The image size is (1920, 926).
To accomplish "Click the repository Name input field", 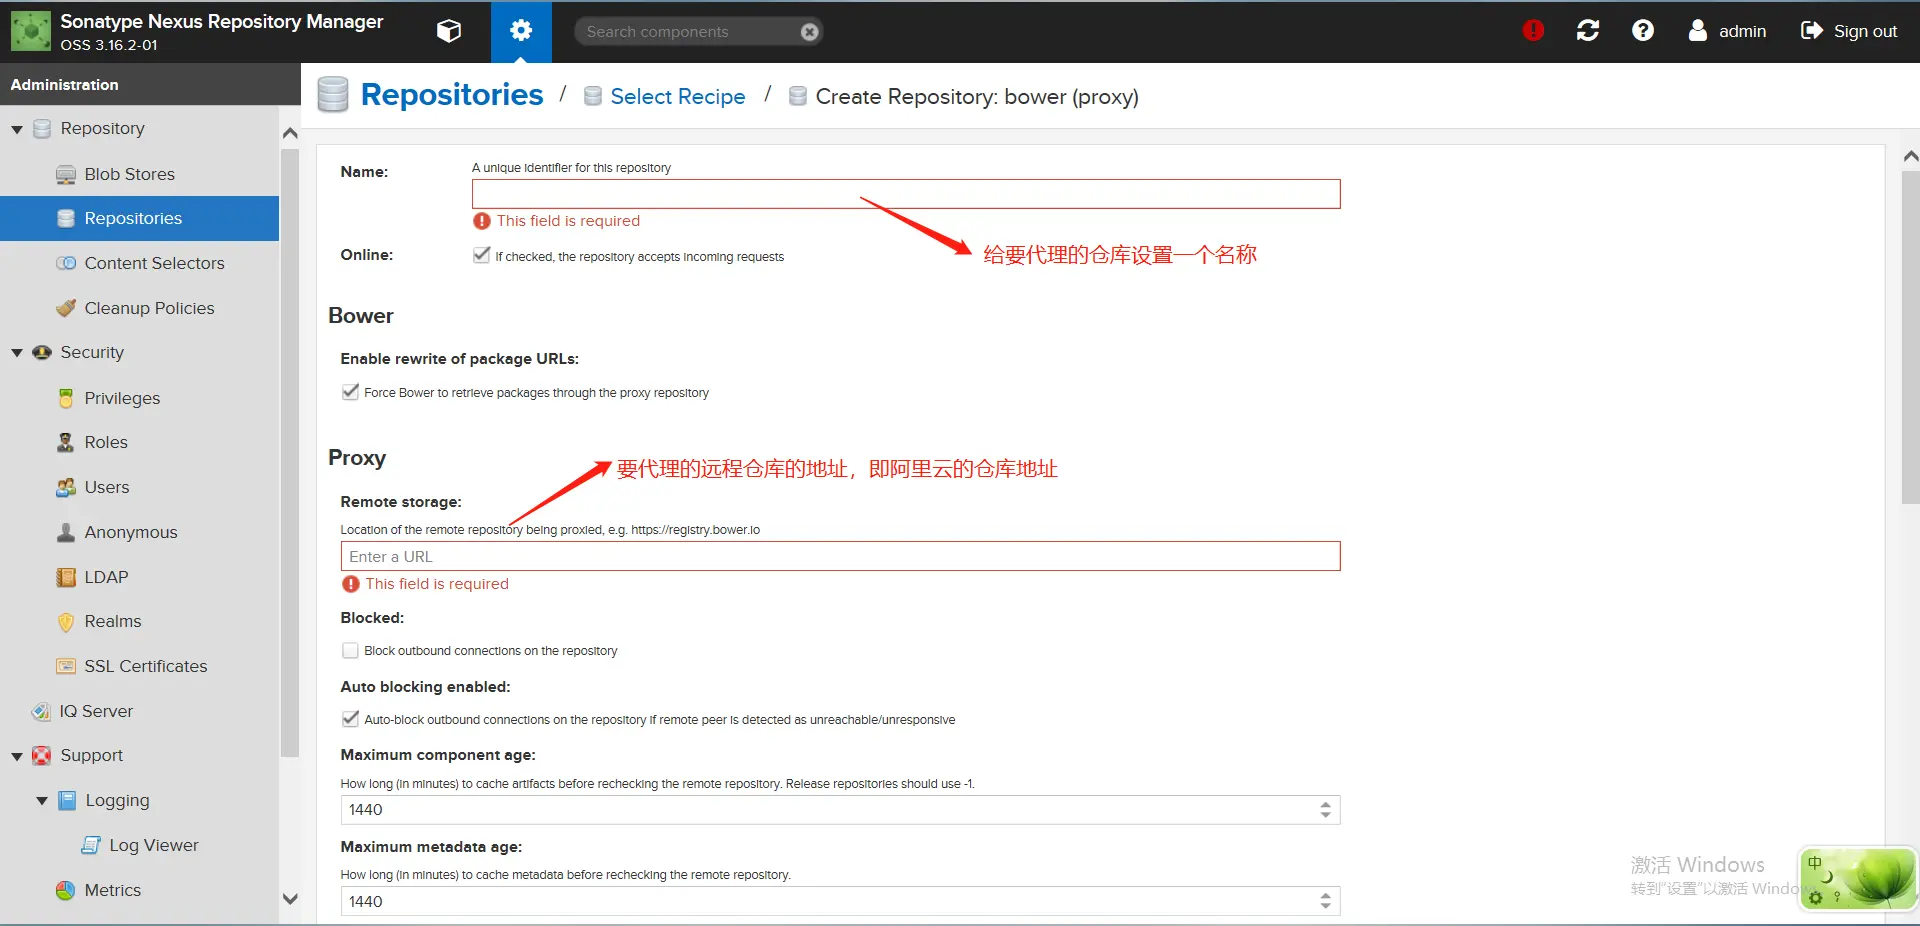I will click(x=906, y=194).
